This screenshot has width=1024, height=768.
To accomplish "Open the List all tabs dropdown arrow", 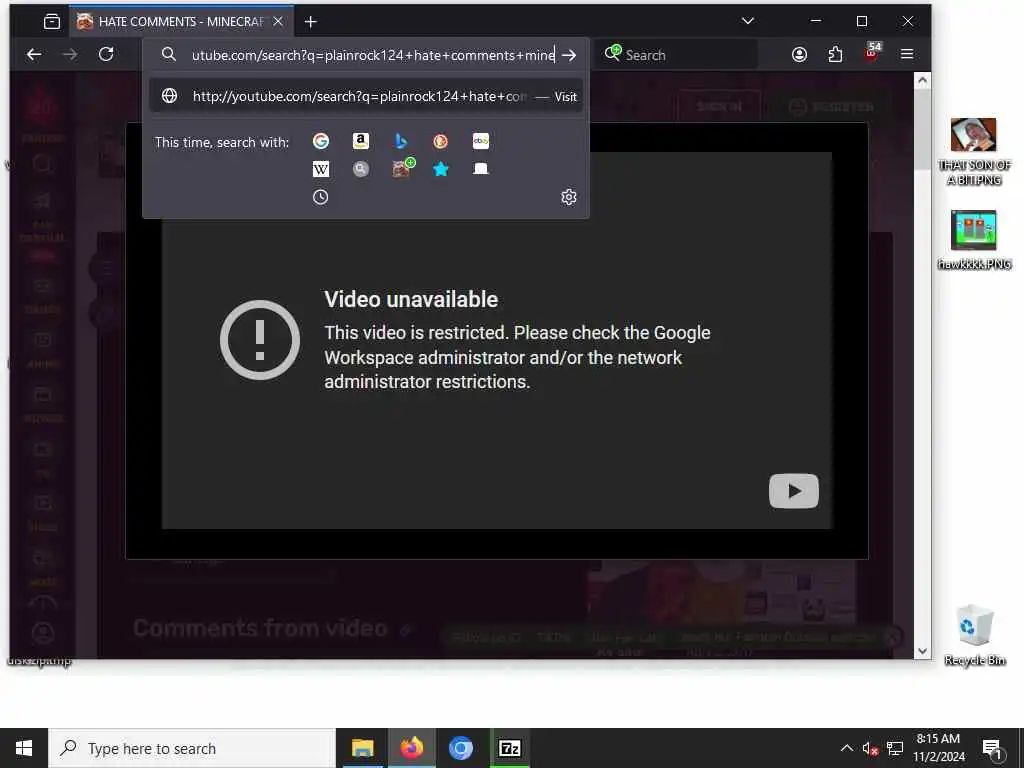I will pyautogui.click(x=748, y=21).
